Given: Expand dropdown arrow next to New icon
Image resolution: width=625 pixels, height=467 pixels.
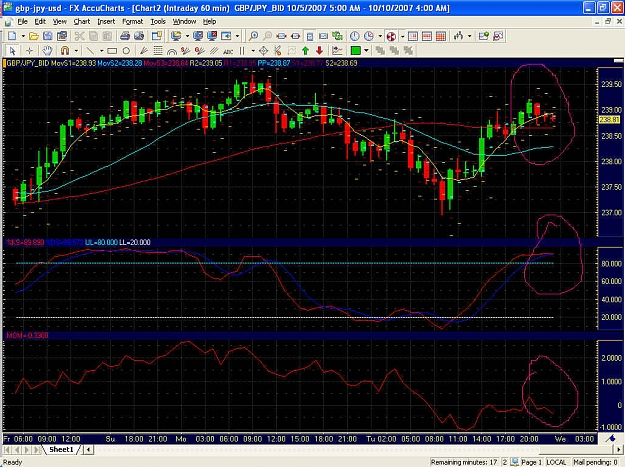Looking at the screenshot, I should pyautogui.click(x=23, y=36).
